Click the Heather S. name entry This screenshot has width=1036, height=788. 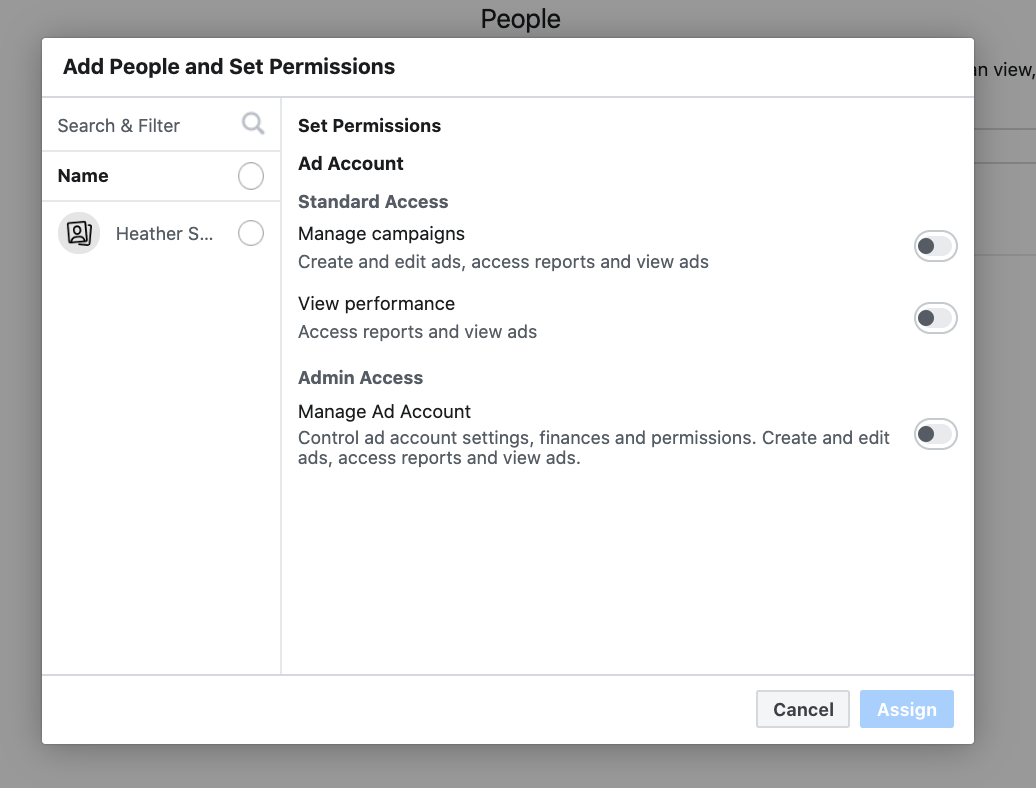pos(164,234)
